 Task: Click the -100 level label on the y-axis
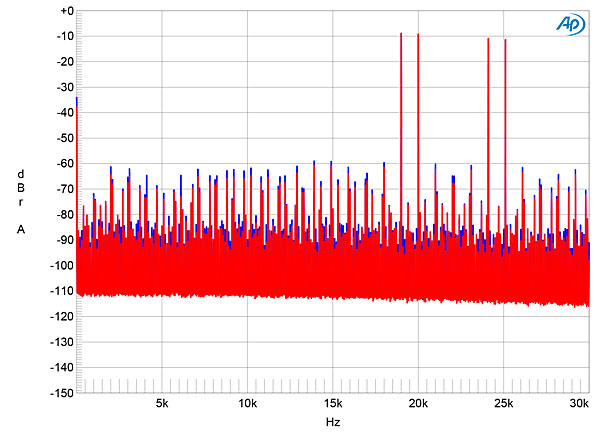pos(62,266)
